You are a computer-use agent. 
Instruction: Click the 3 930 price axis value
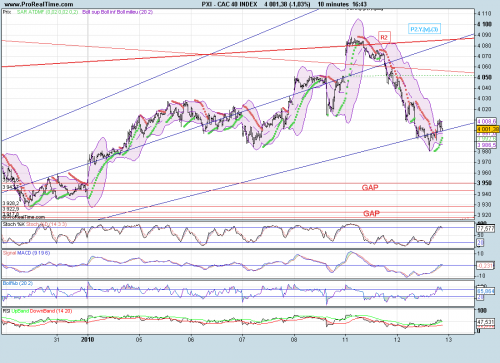pos(484,205)
